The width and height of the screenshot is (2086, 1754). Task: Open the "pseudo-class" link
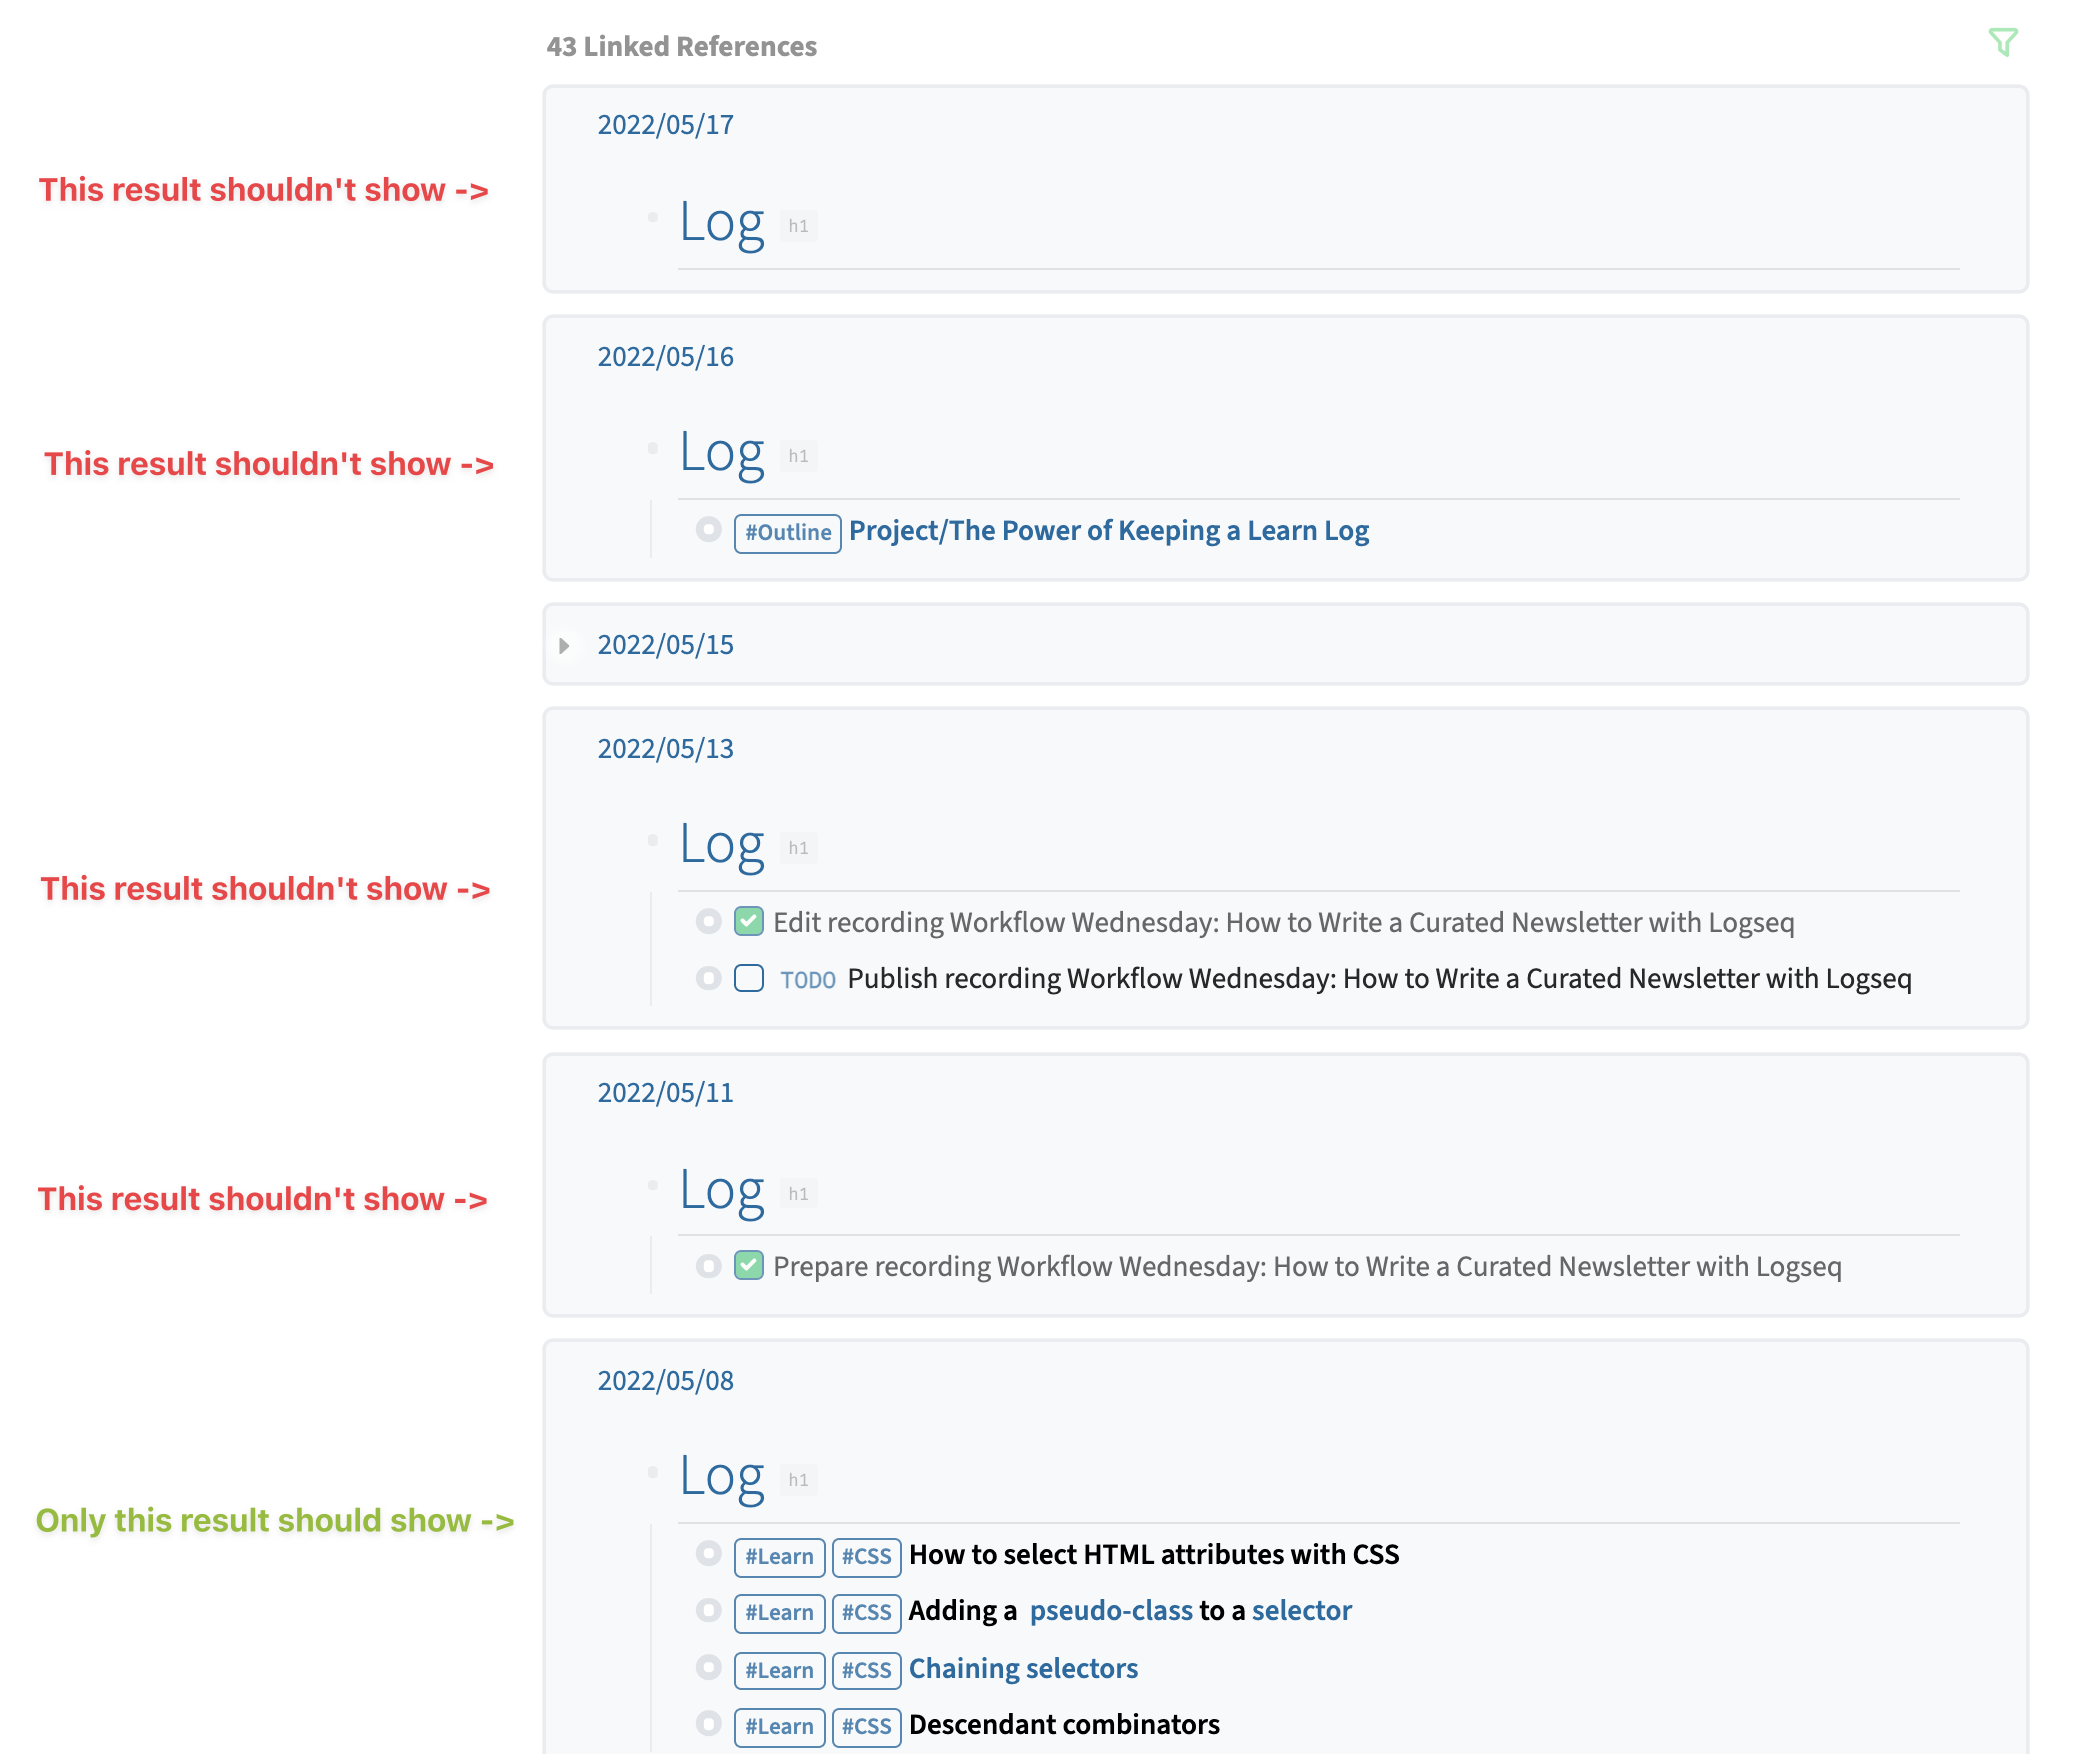[x=1110, y=1611]
